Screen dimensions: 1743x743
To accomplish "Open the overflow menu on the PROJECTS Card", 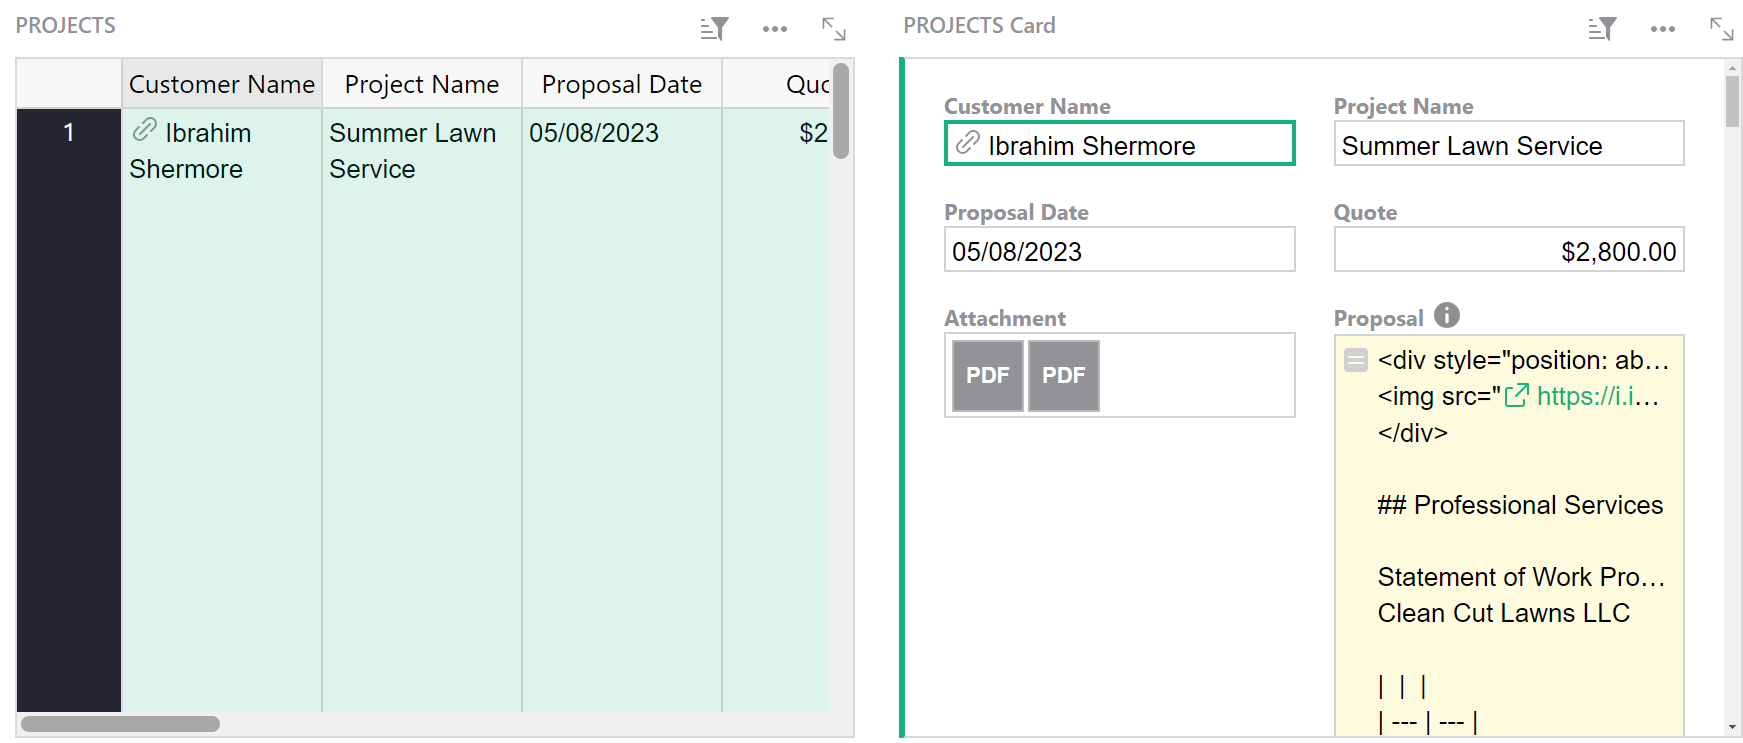I will click(x=1662, y=29).
